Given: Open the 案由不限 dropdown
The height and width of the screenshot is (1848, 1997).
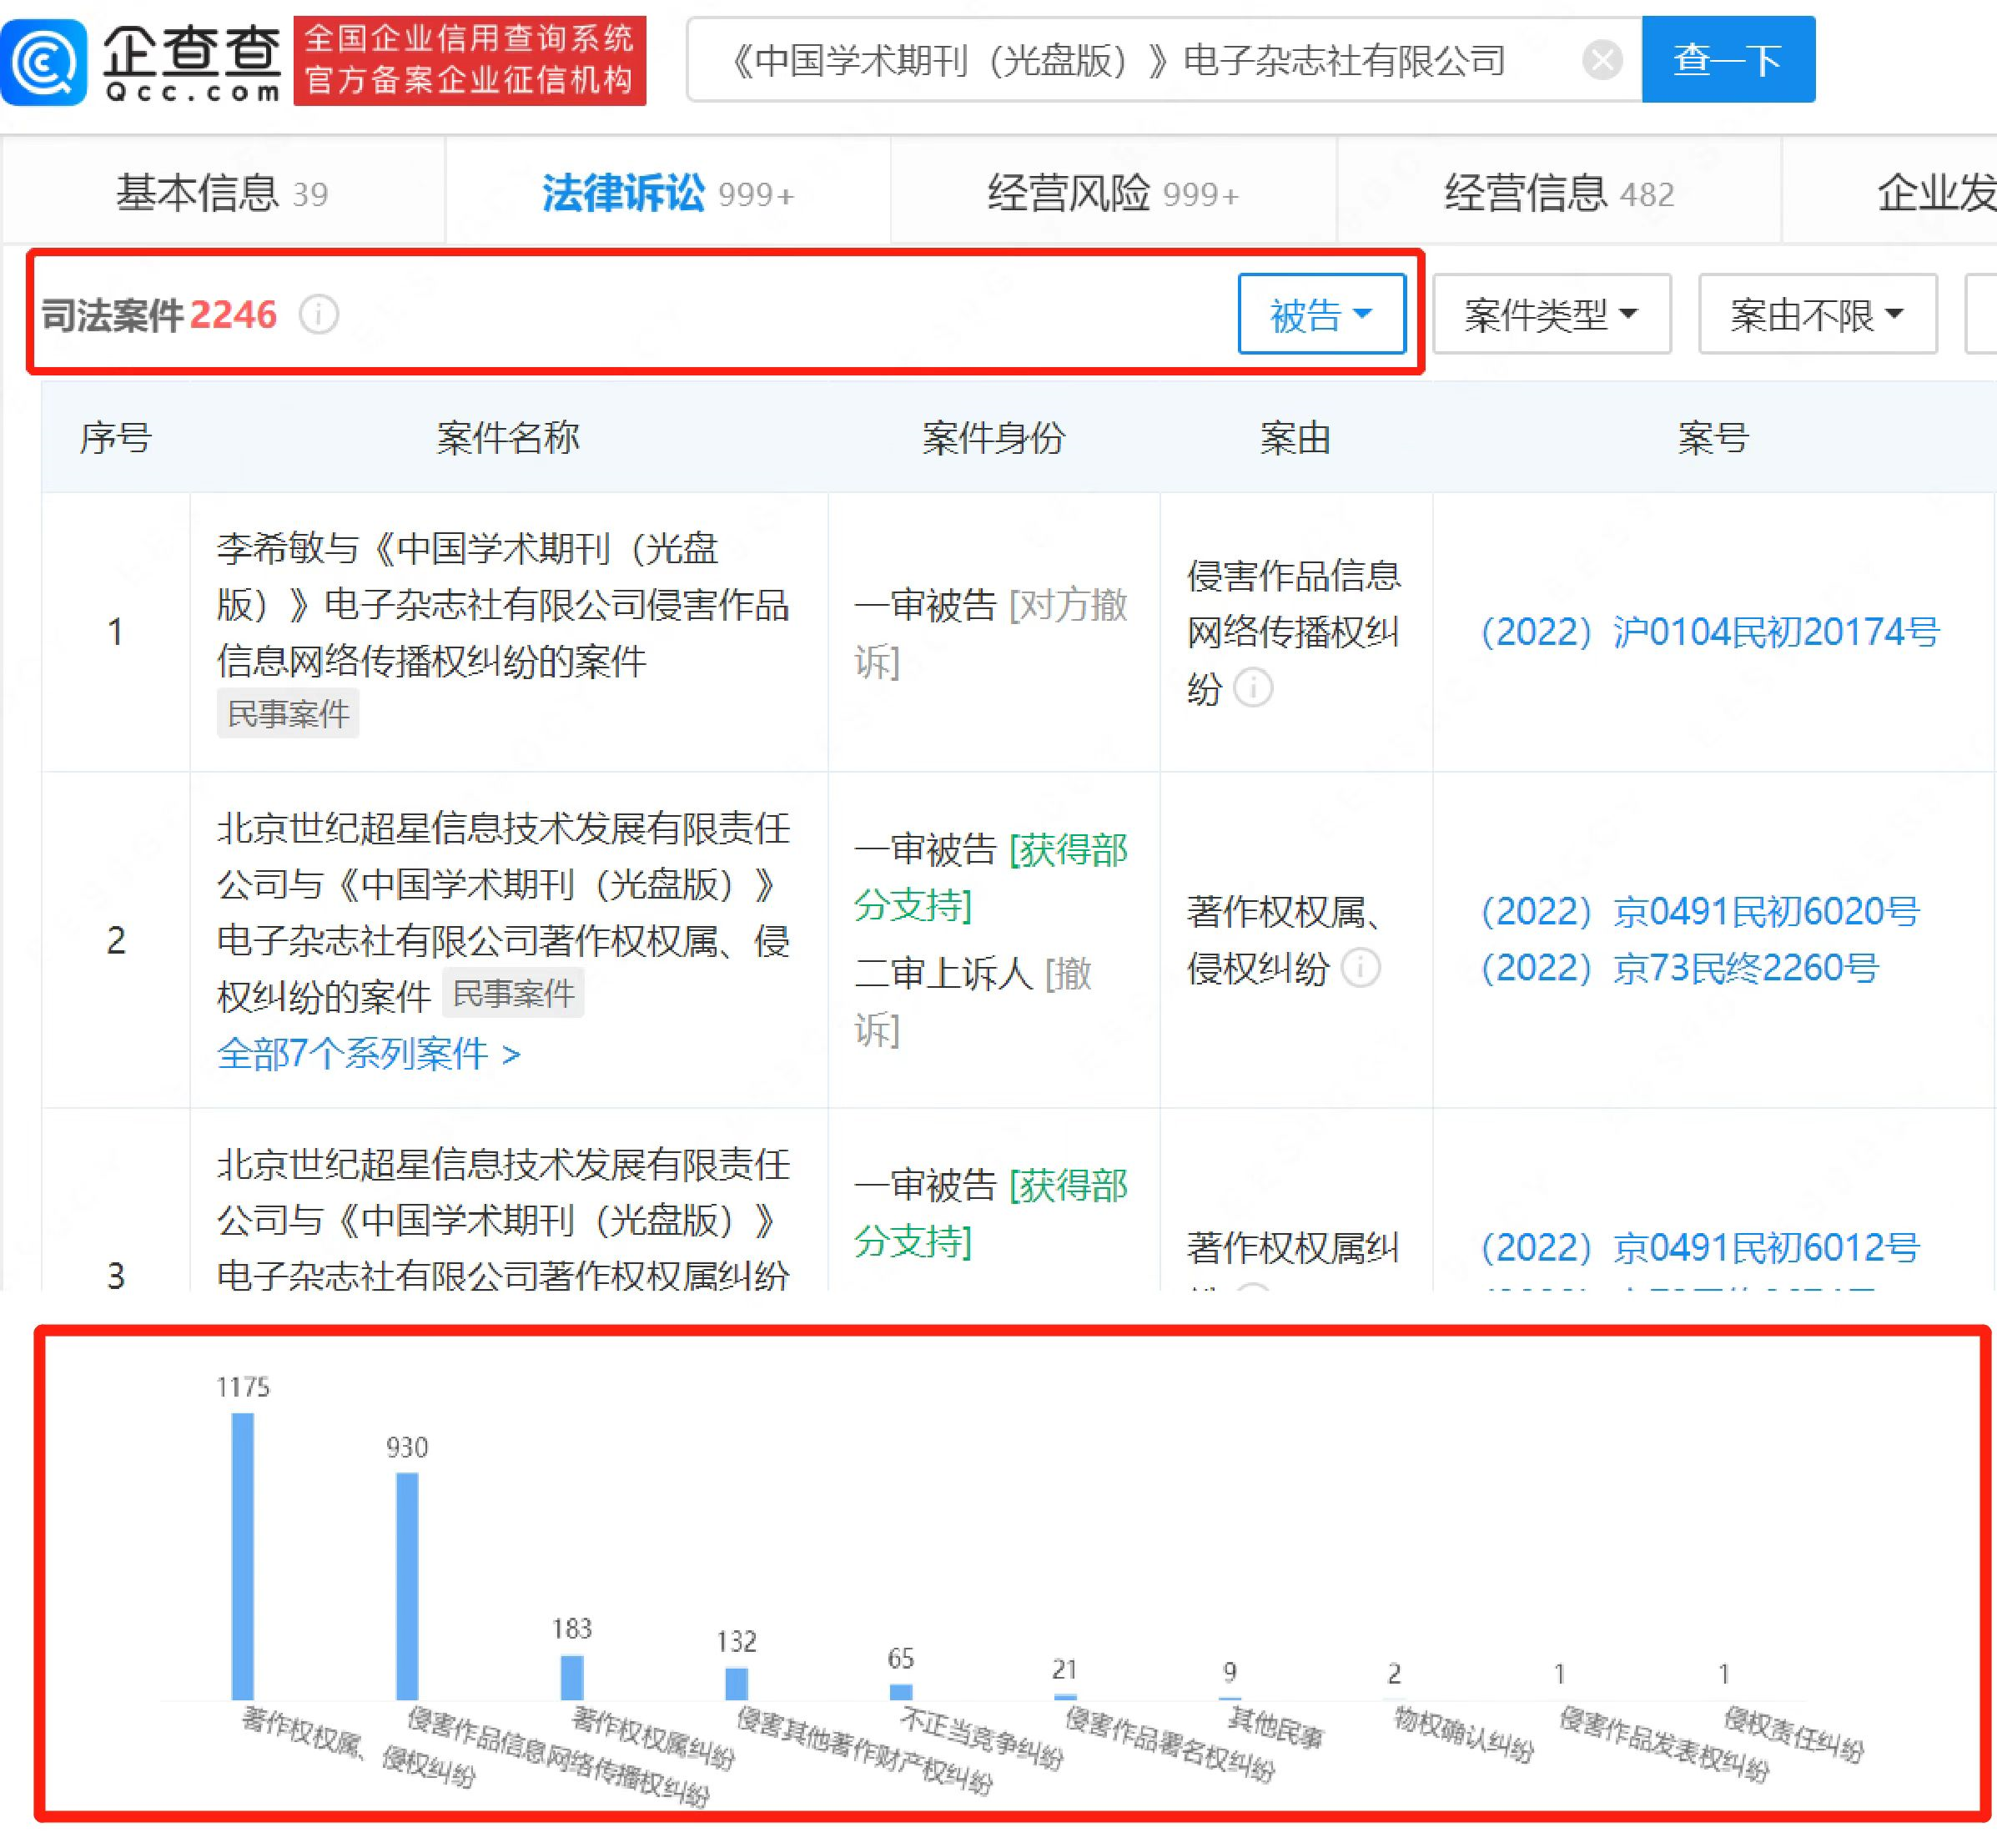Looking at the screenshot, I should [x=1816, y=315].
